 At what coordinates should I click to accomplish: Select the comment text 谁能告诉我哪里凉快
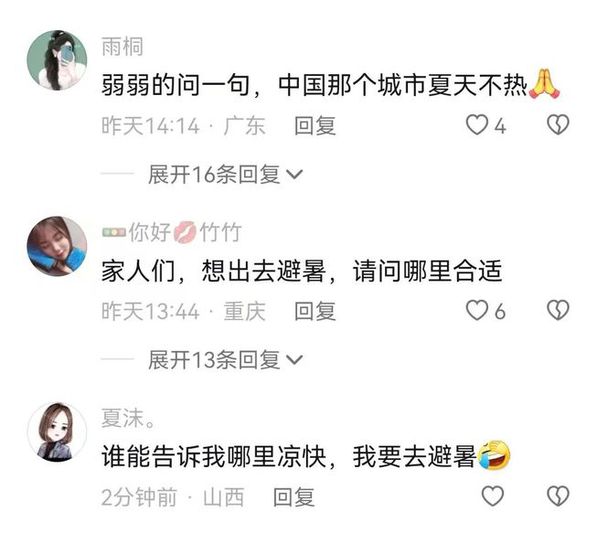(x=214, y=456)
